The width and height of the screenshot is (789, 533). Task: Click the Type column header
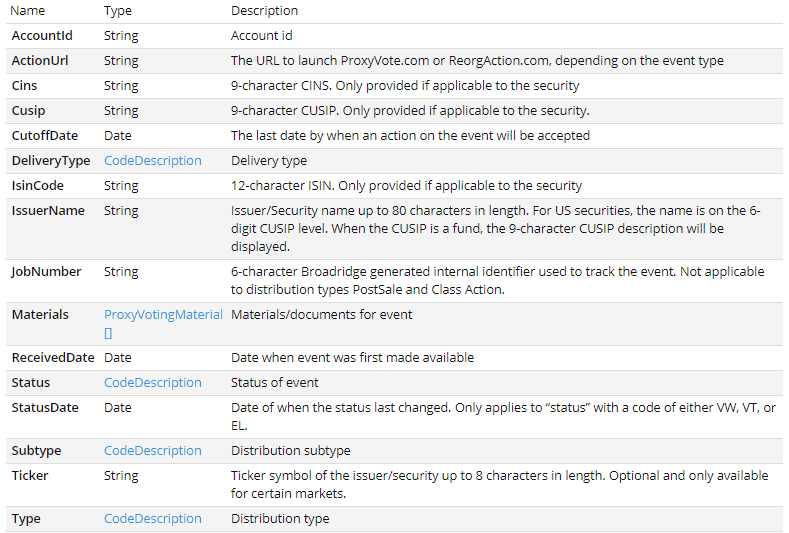click(x=120, y=11)
